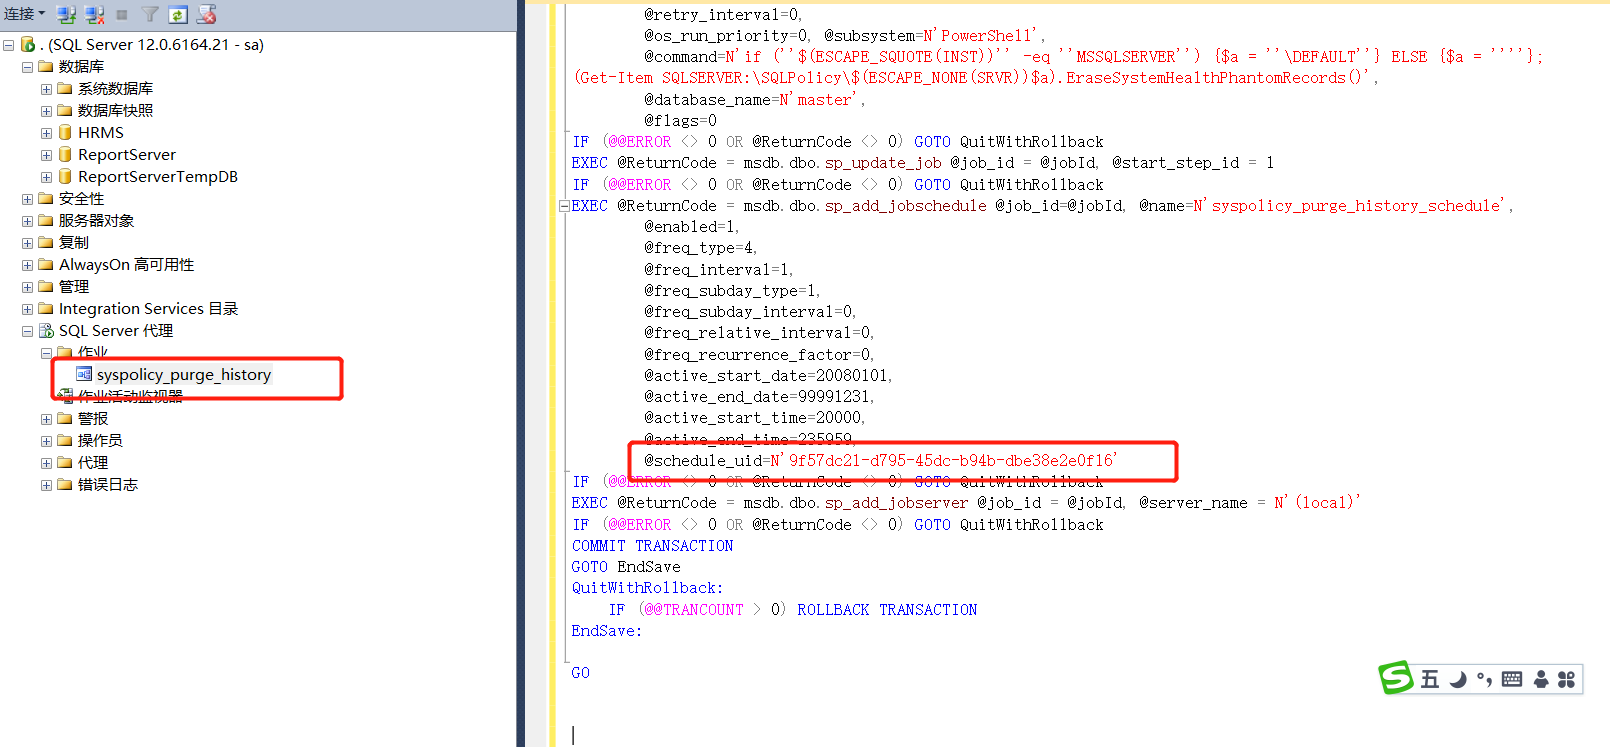Open the IME toolbox four-leaf icon

click(x=1567, y=680)
